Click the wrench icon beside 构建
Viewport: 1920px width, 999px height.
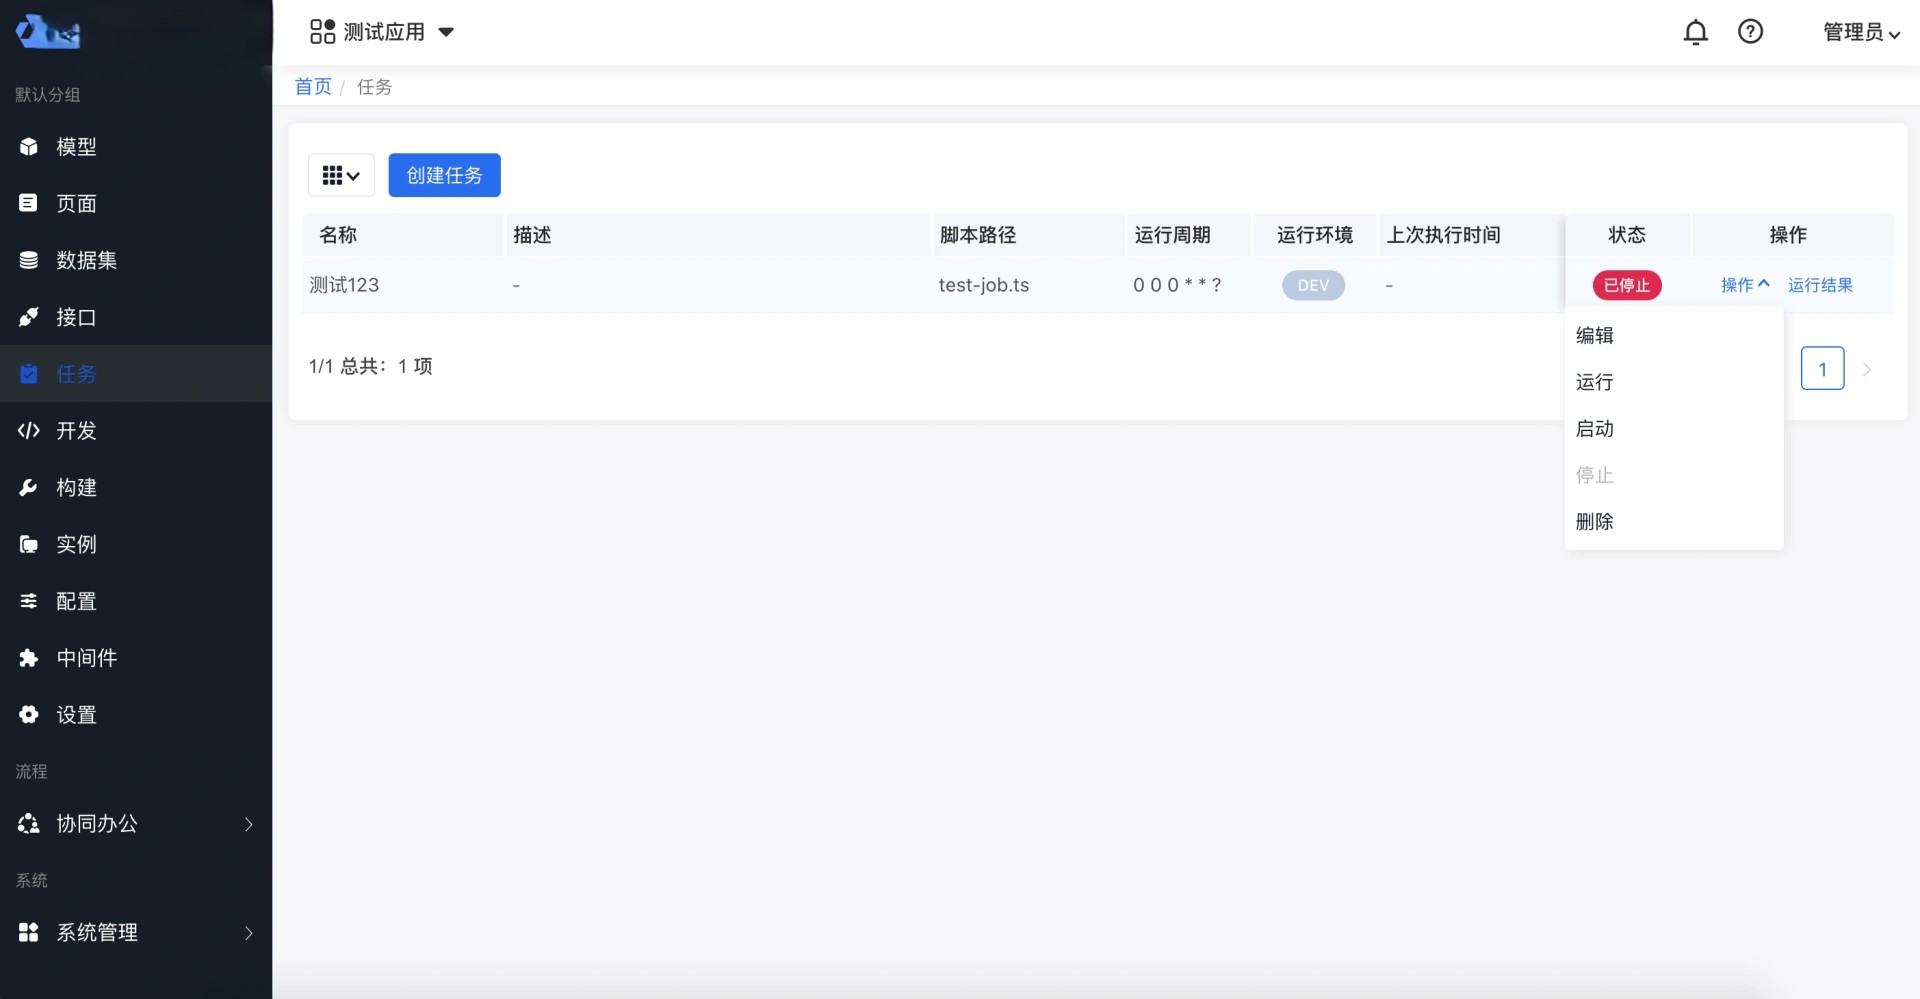pyautogui.click(x=29, y=487)
